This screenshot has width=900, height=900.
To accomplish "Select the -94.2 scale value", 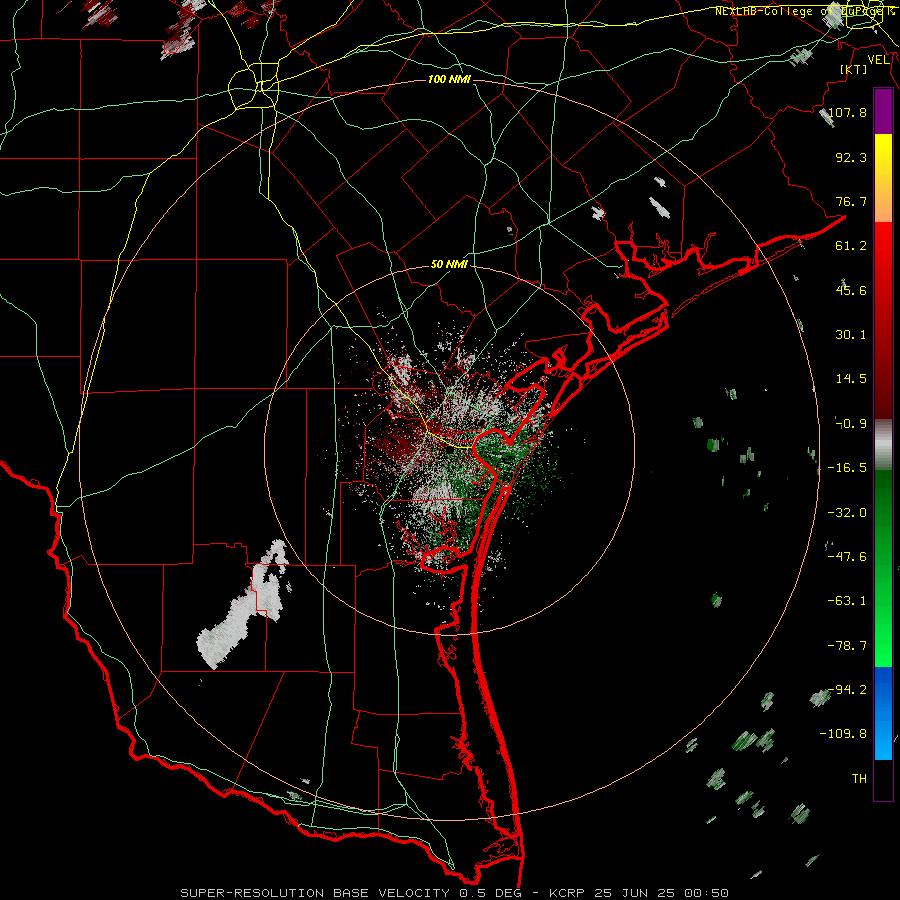I will pyautogui.click(x=847, y=690).
